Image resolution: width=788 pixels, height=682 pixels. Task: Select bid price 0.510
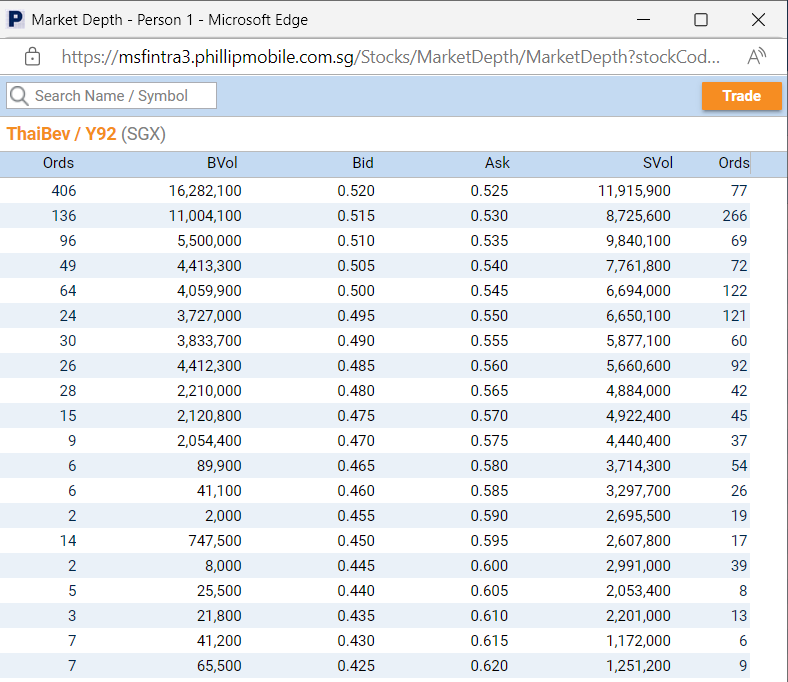click(x=356, y=241)
